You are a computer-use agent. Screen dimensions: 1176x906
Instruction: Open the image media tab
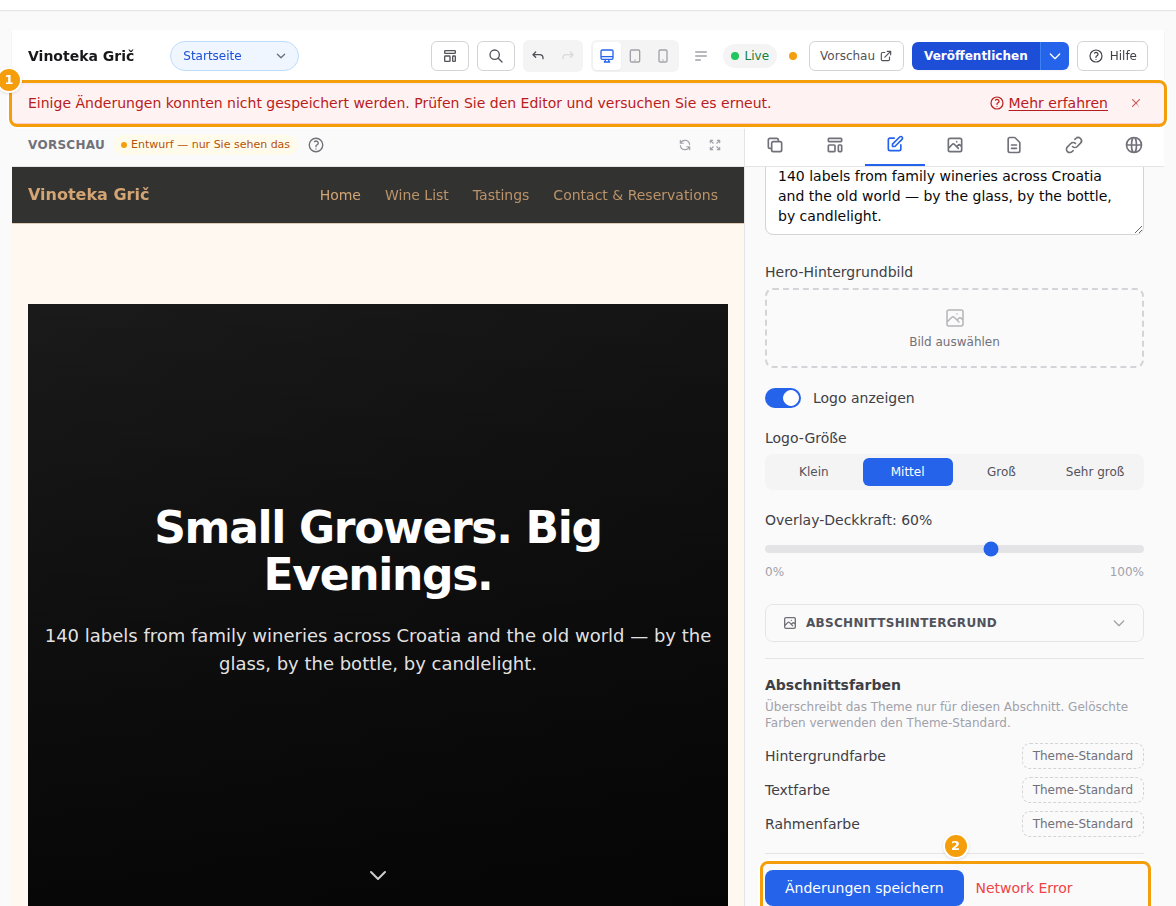tap(955, 145)
